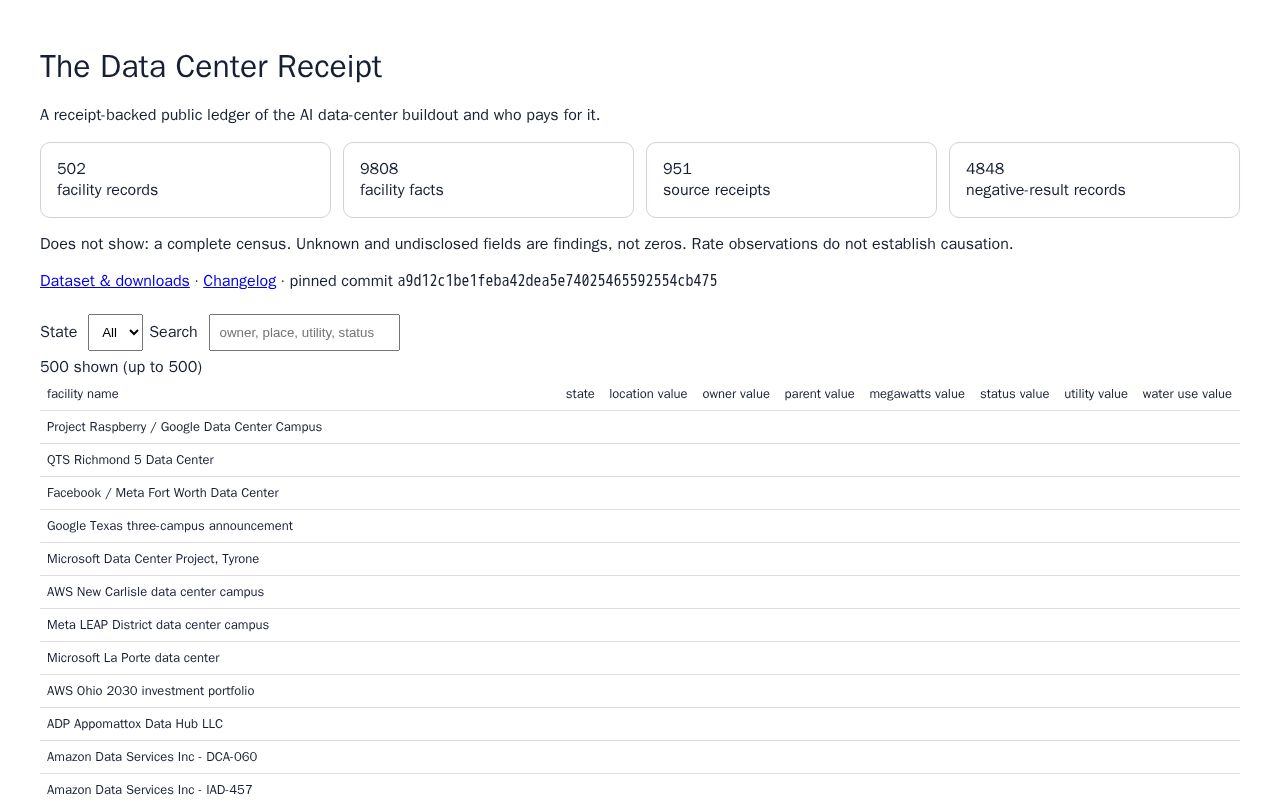Click The Data Center Receipt heading
This screenshot has height=800, width=1280.
(x=211, y=66)
